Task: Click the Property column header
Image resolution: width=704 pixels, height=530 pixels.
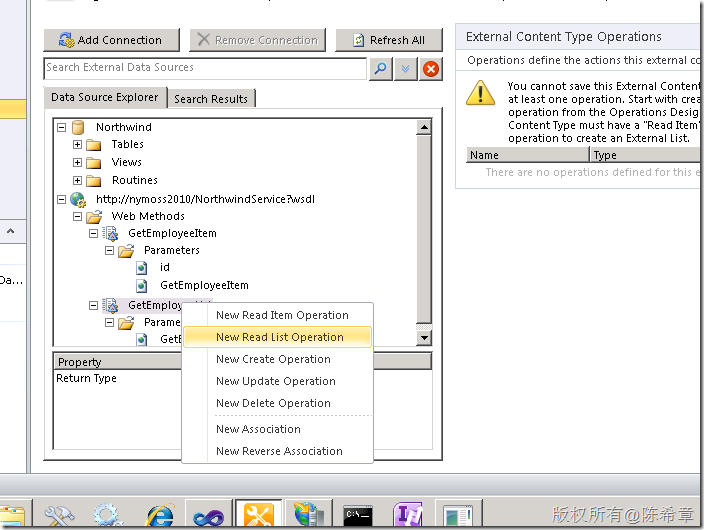Action: coord(118,362)
